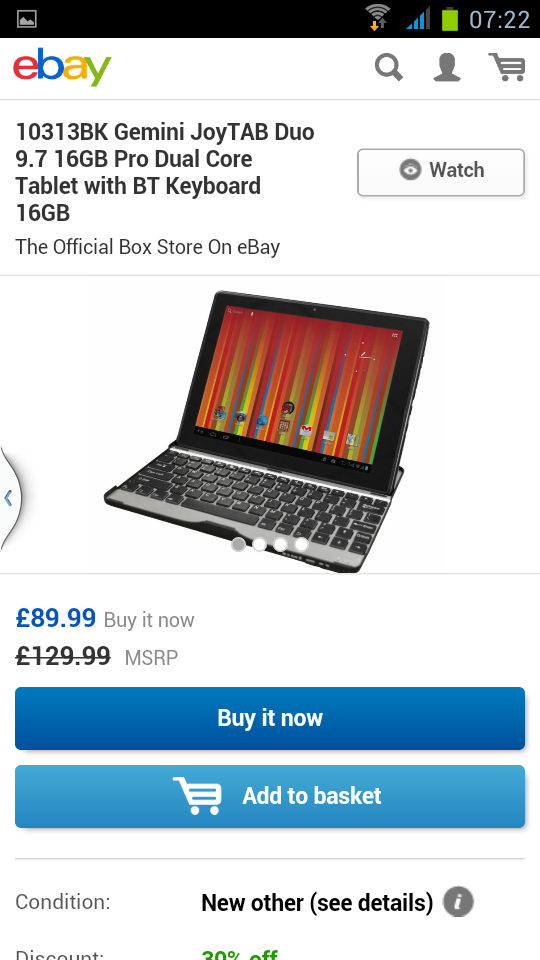This screenshot has width=540, height=960.
Task: Expand the left side drawer arrow
Action: pos(9,498)
